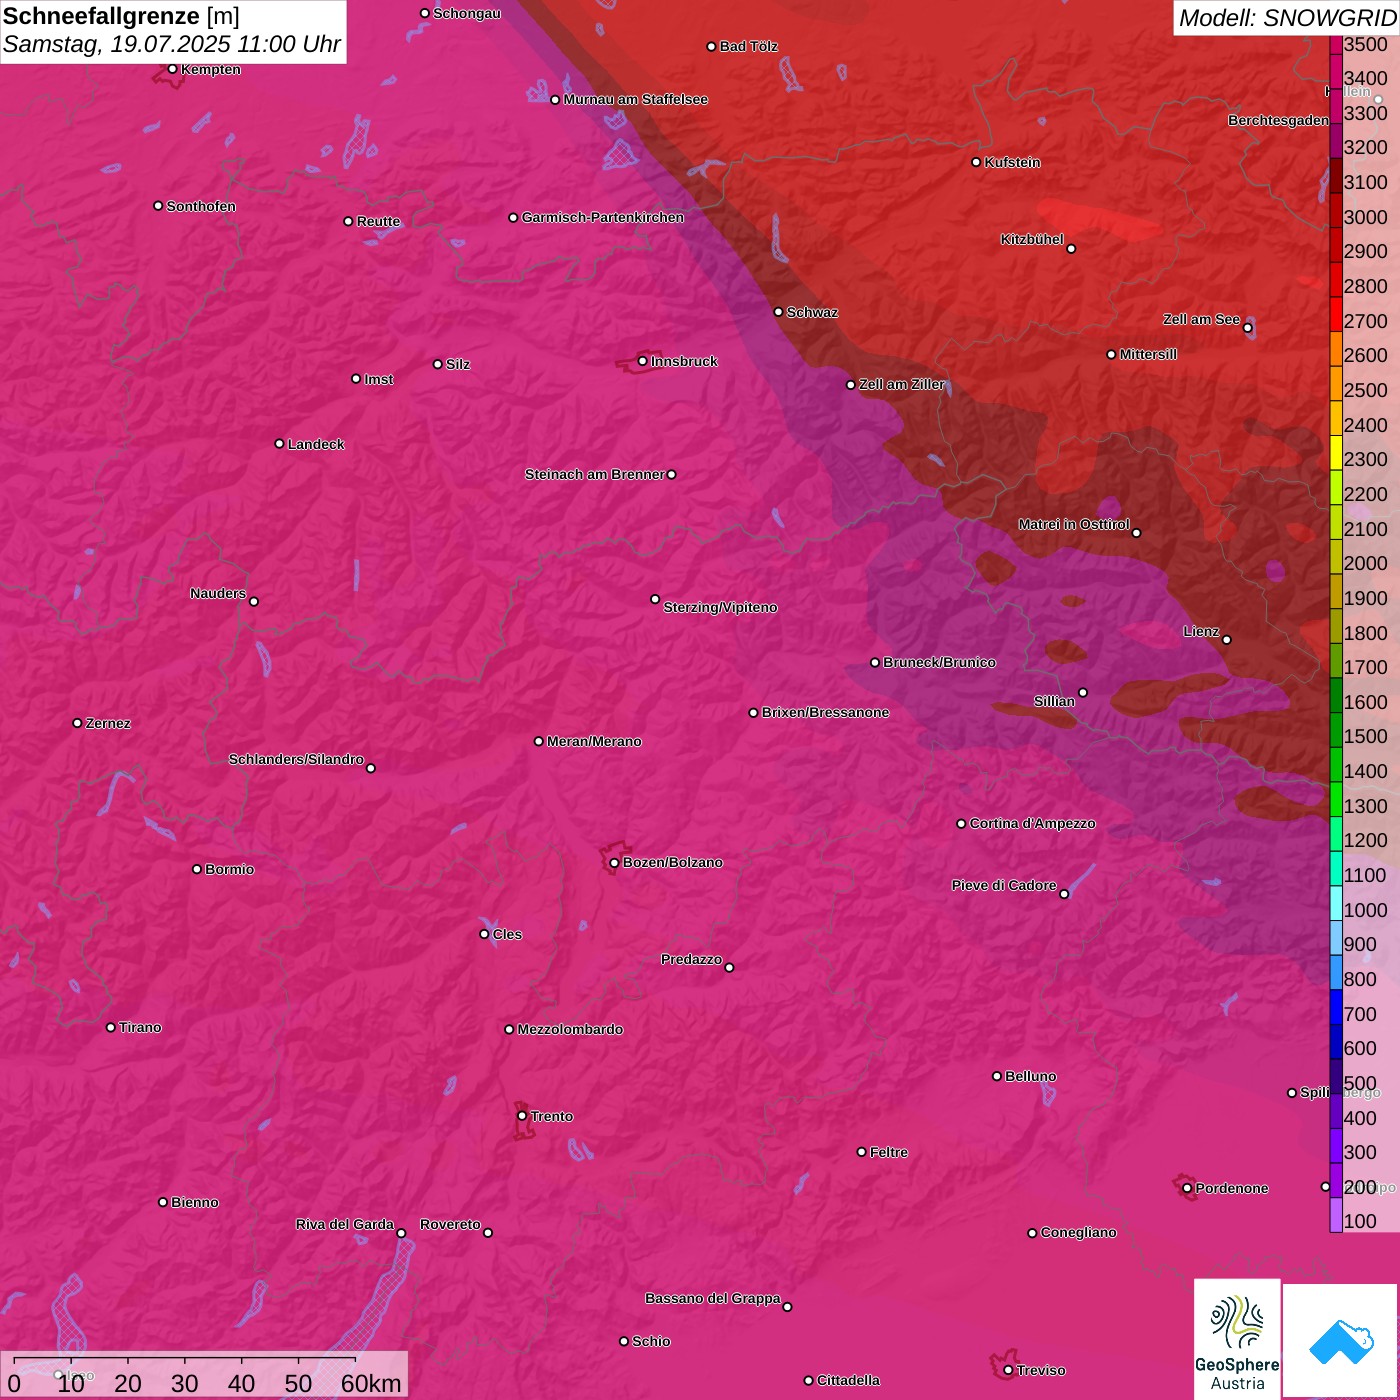Click the Reutte label
The image size is (1400, 1400).
(x=378, y=221)
